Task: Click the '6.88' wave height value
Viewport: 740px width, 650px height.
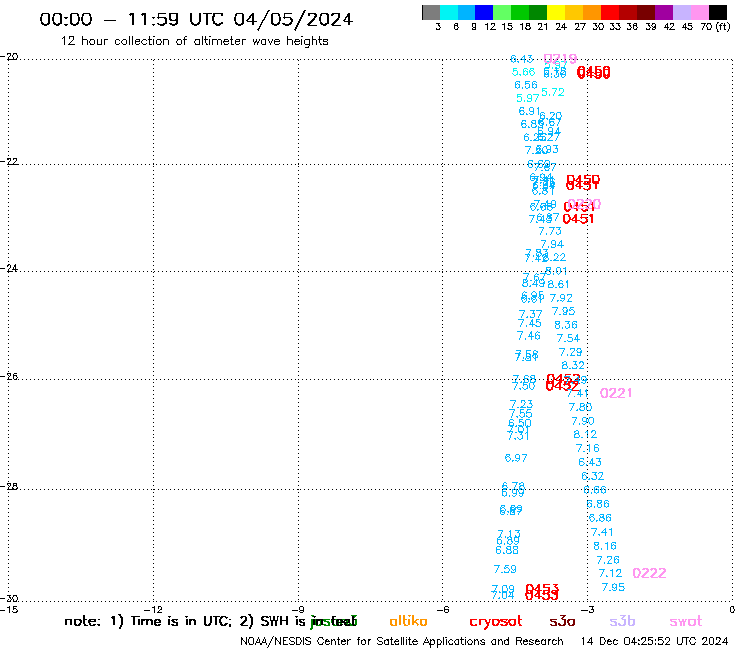Action: (507, 550)
